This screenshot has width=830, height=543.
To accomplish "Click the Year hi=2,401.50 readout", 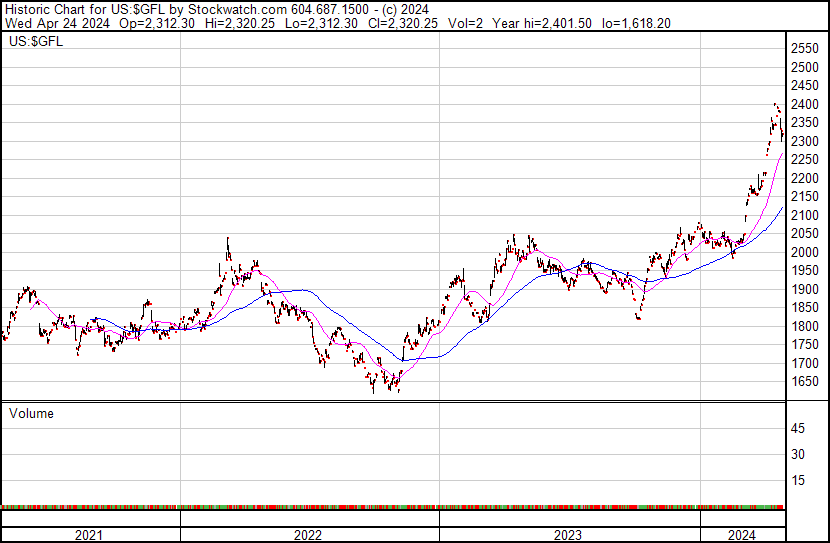I will pyautogui.click(x=542, y=23).
